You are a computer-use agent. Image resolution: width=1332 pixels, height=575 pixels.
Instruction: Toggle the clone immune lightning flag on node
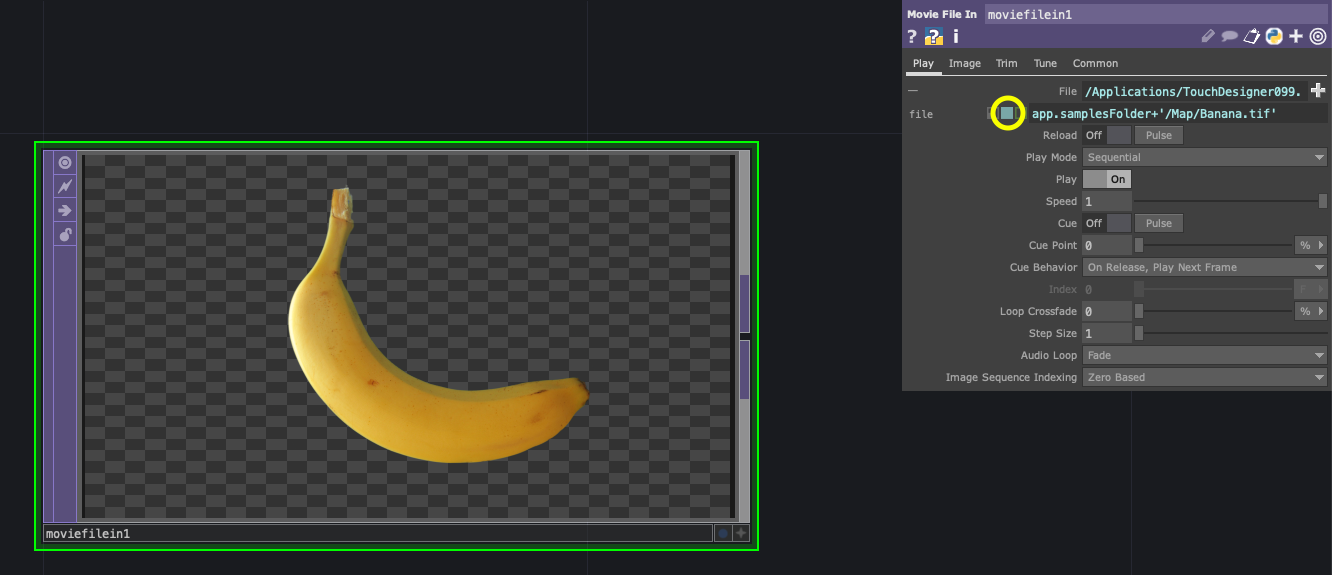click(x=65, y=186)
